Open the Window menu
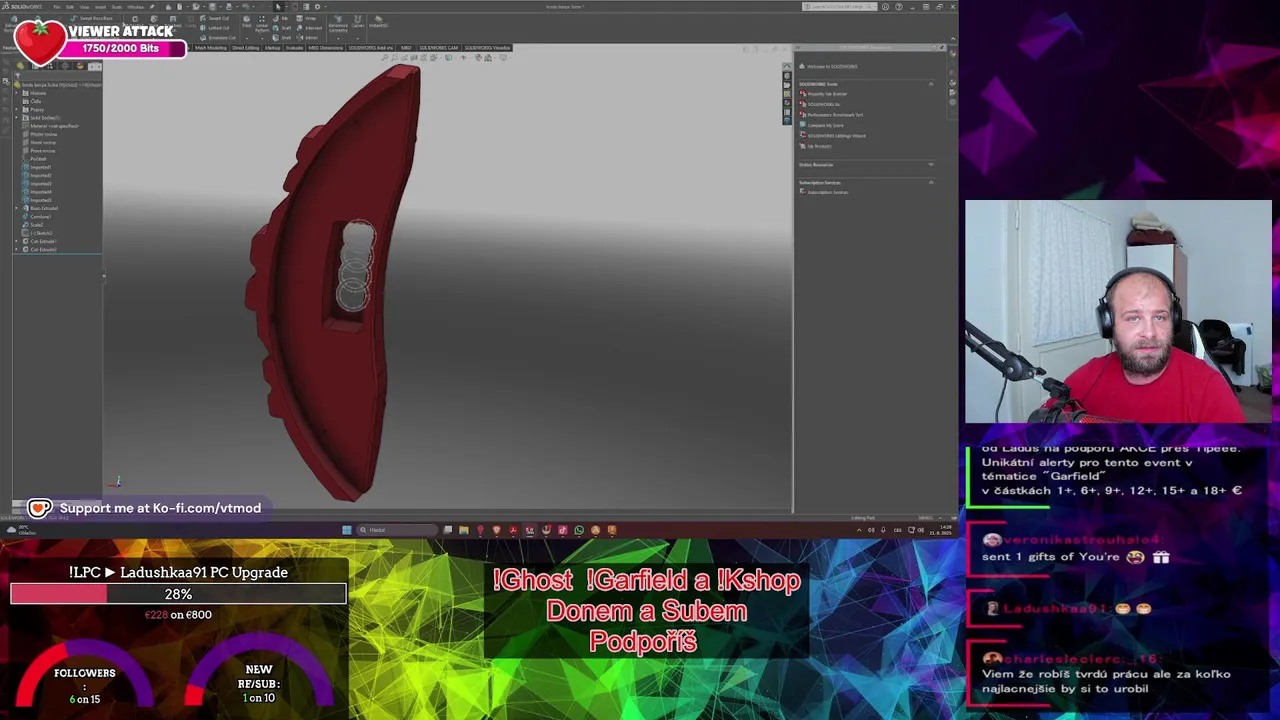1280x720 pixels. [135, 7]
